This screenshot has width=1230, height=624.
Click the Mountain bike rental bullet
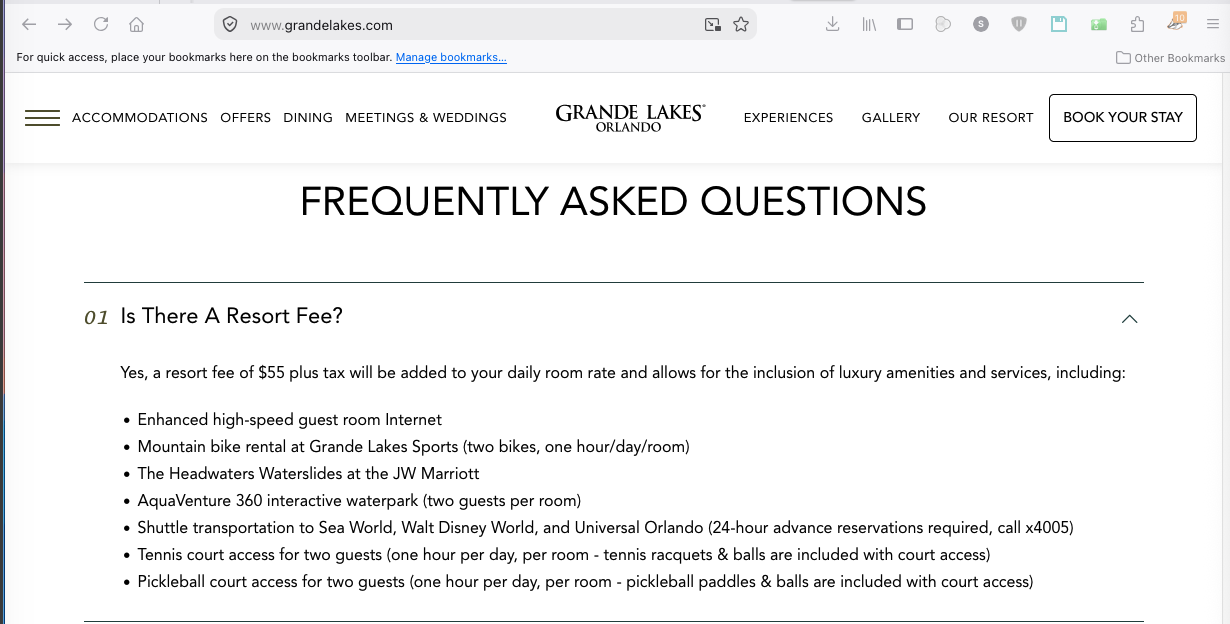pyautogui.click(x=414, y=447)
